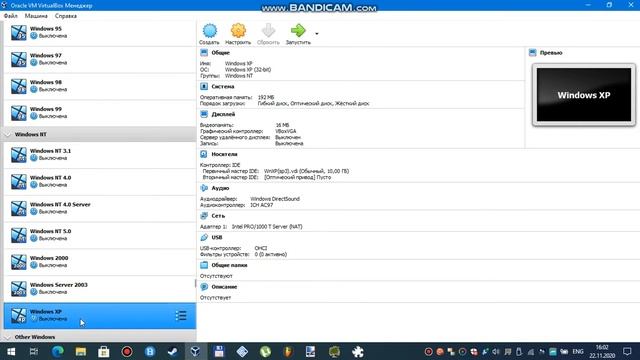Open the Windows Start button

(11, 351)
